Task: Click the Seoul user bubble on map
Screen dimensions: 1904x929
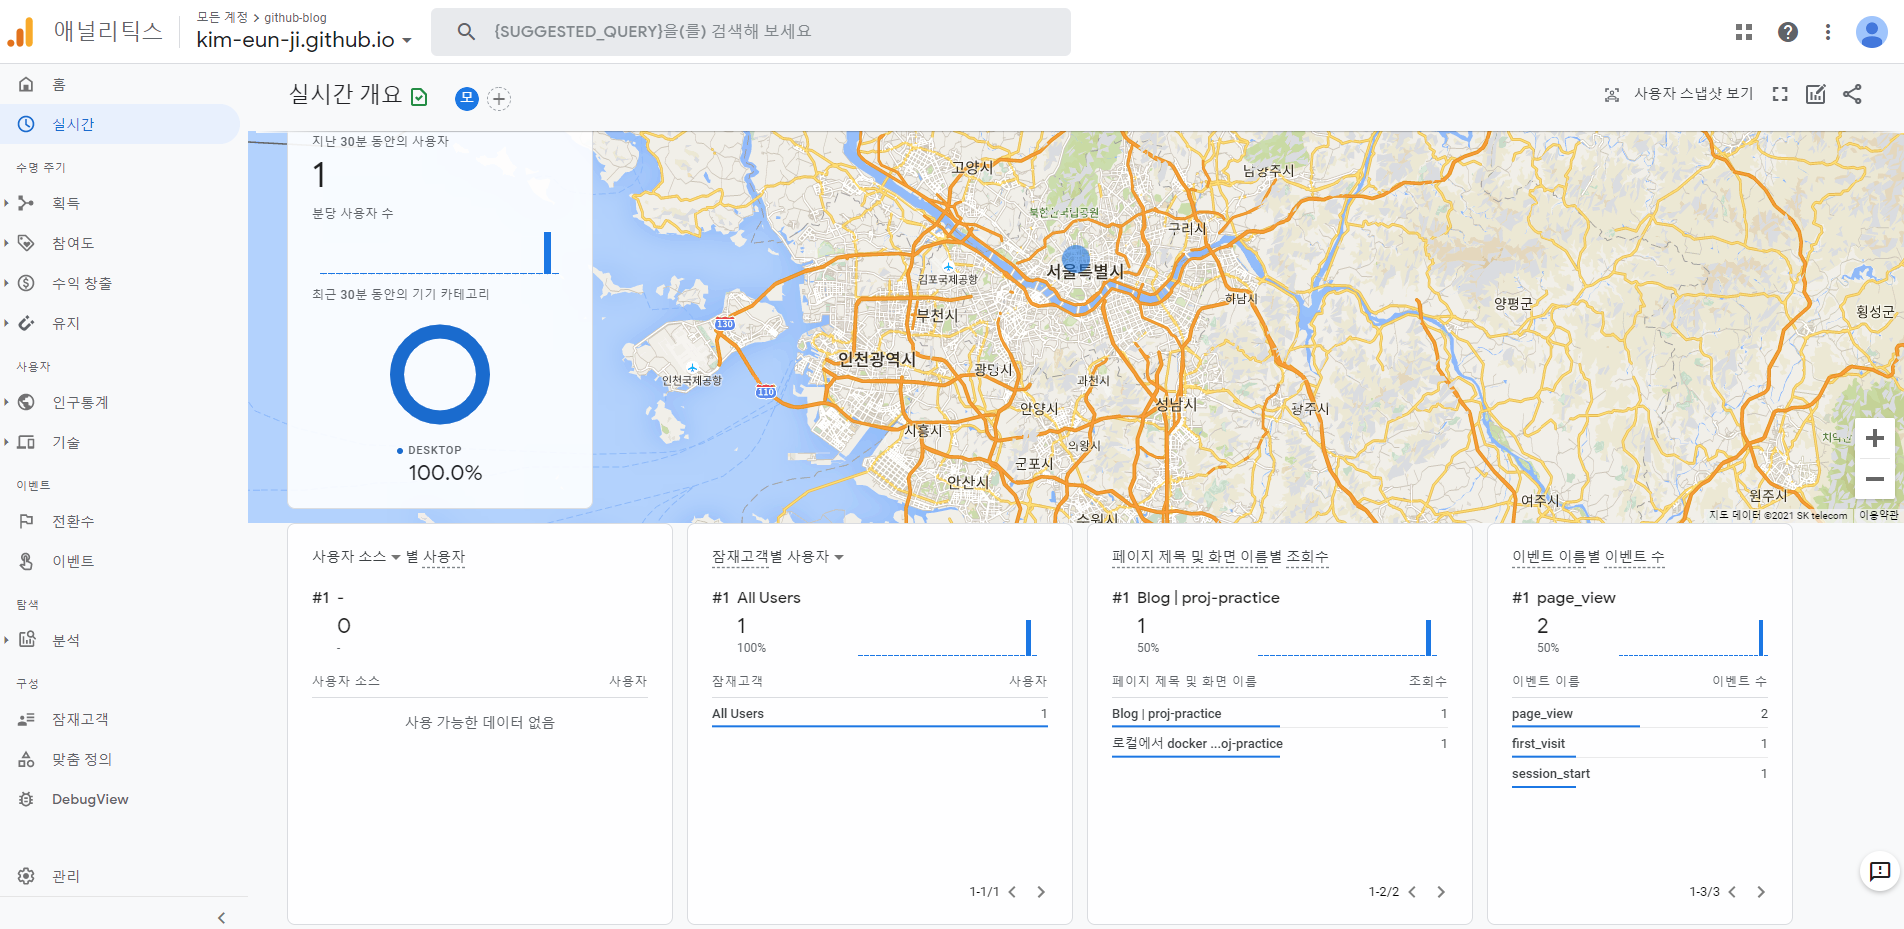Action: (x=1076, y=259)
